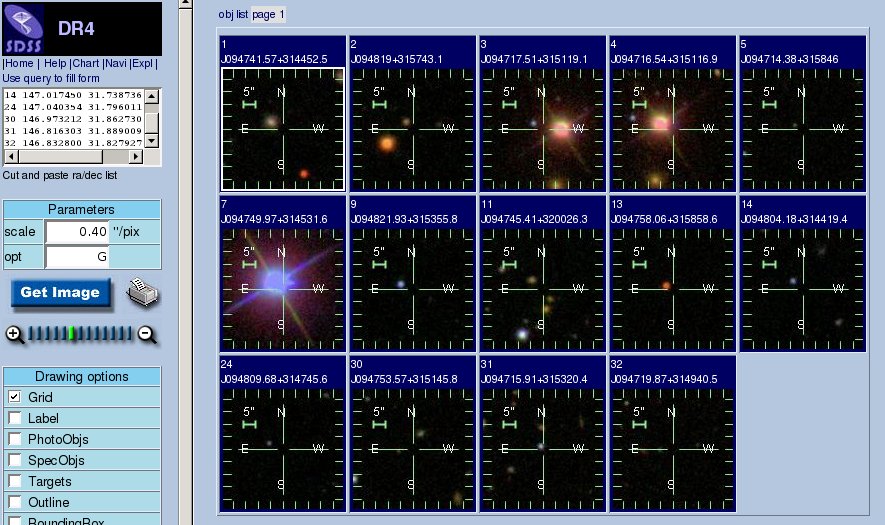Click the Use query to fill form link
This screenshot has height=525, width=885.
coord(51,78)
